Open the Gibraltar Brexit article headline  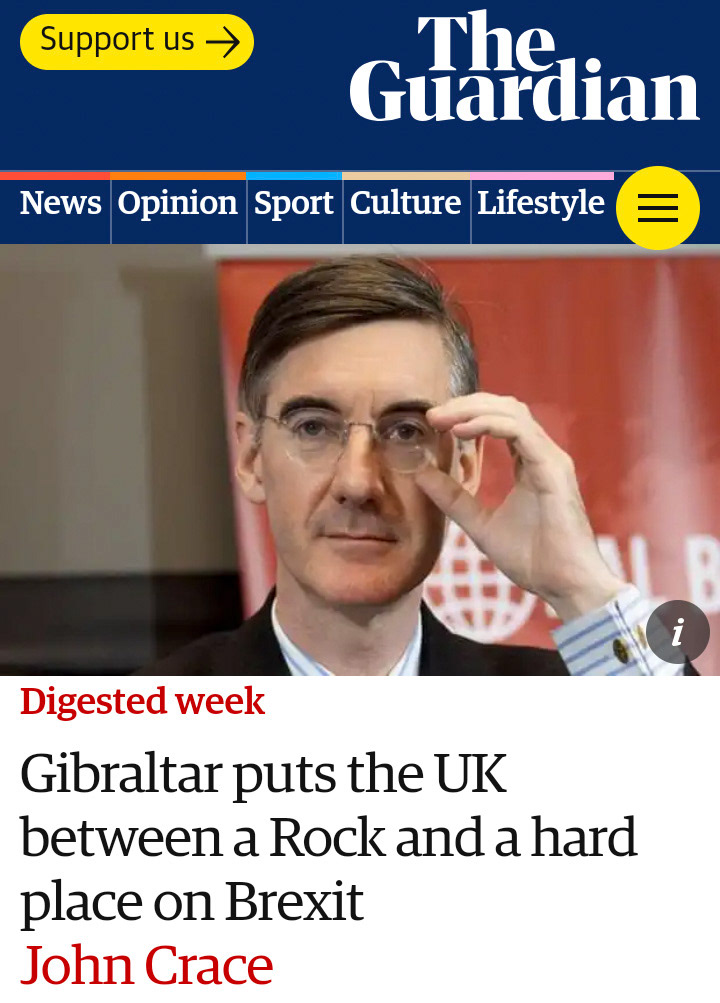coord(329,838)
